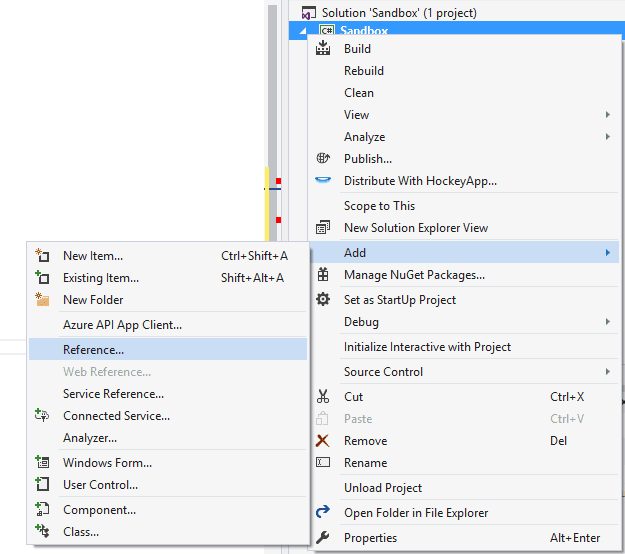The height and width of the screenshot is (554, 625).
Task: Choose Rebuild from the context menu
Action: [x=364, y=71]
